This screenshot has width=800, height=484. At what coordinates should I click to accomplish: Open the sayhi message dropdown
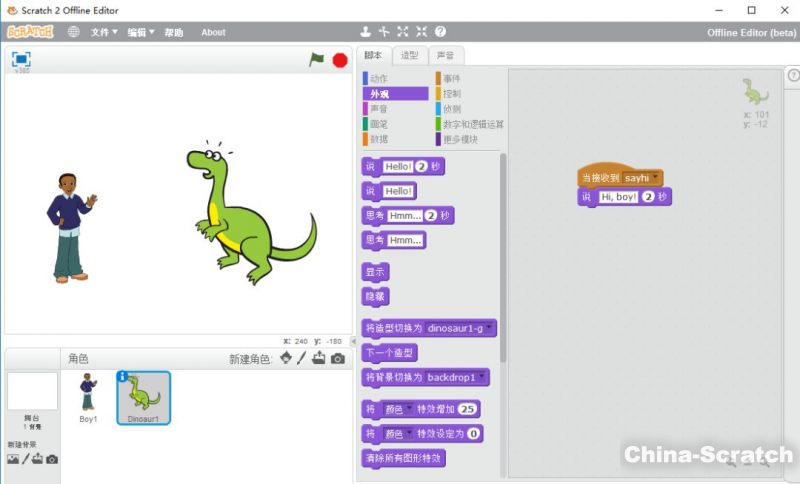(x=655, y=178)
